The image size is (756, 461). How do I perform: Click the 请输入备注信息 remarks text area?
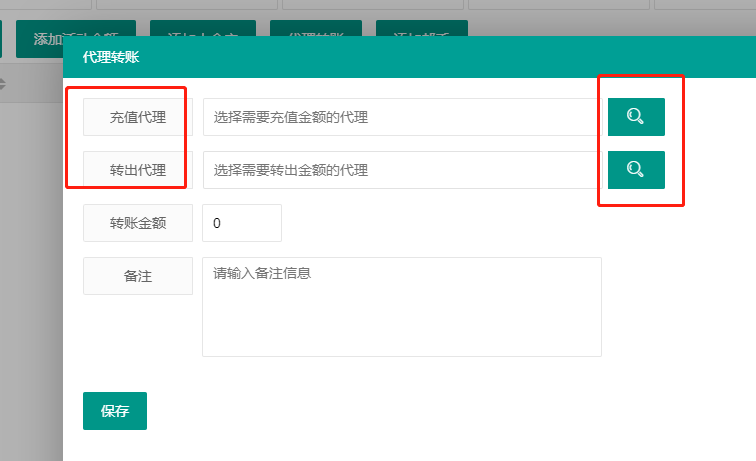pyautogui.click(x=401, y=306)
